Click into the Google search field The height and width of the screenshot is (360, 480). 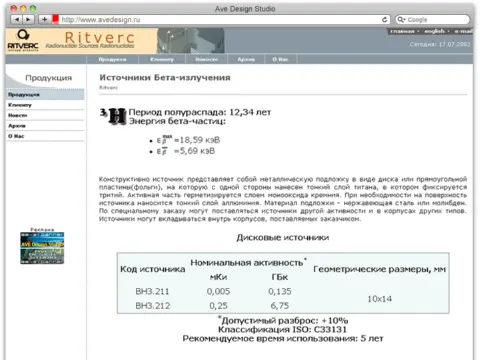[433, 20]
